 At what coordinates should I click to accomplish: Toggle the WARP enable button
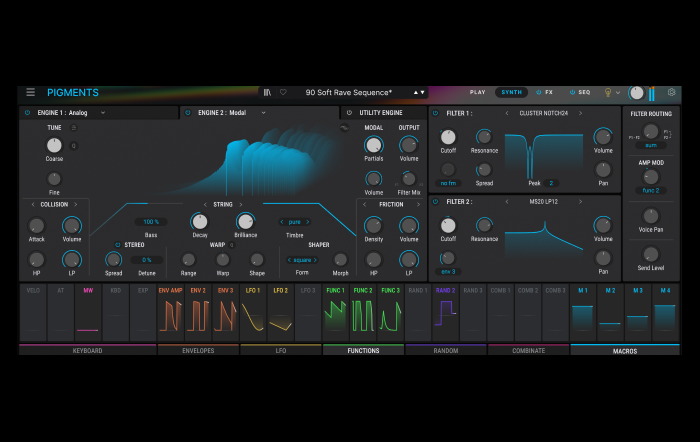[x=232, y=245]
